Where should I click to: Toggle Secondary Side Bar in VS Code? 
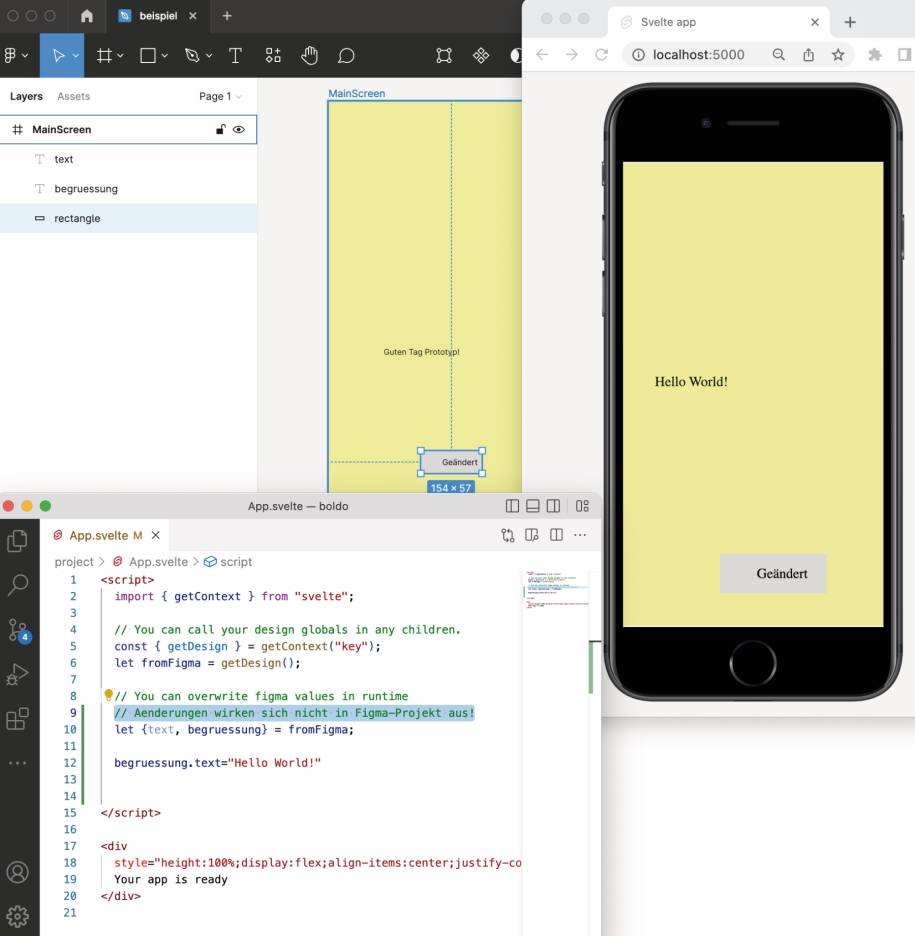(554, 506)
